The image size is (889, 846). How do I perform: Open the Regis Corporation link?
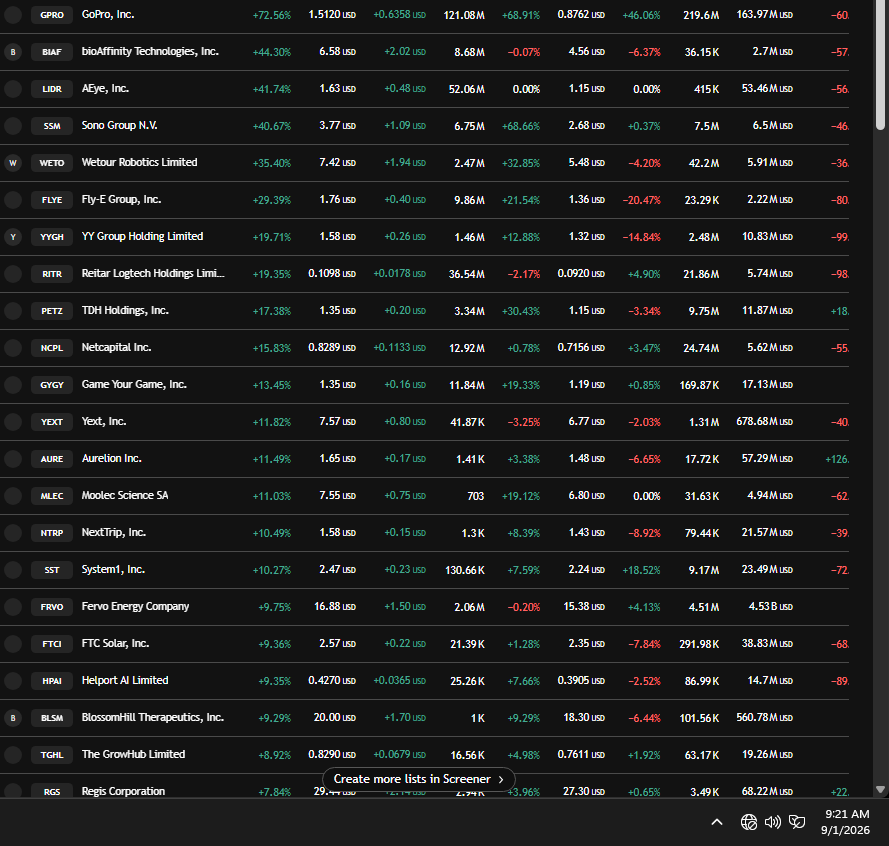click(x=123, y=791)
